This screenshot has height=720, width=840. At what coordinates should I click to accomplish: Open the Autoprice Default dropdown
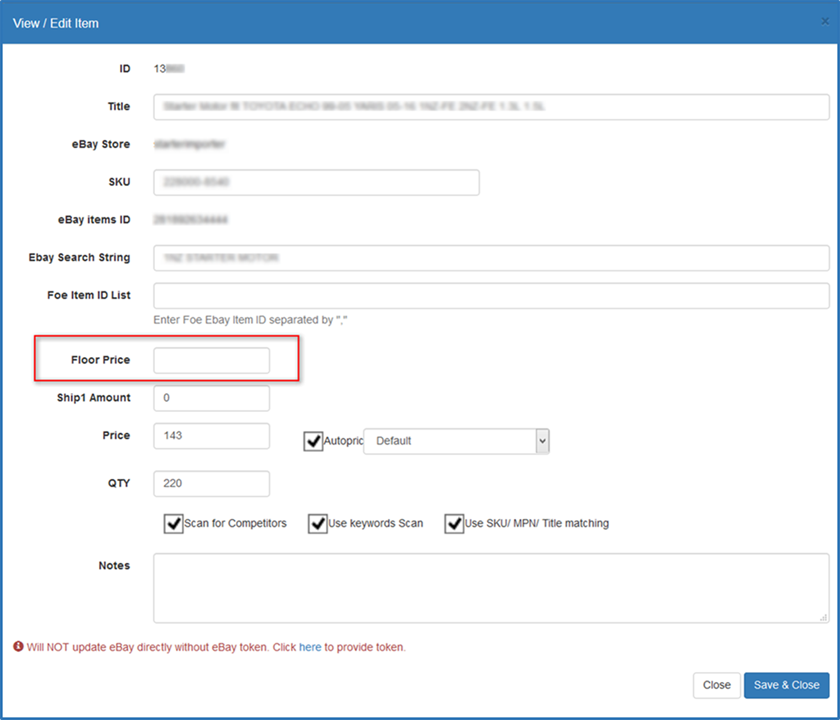point(456,440)
